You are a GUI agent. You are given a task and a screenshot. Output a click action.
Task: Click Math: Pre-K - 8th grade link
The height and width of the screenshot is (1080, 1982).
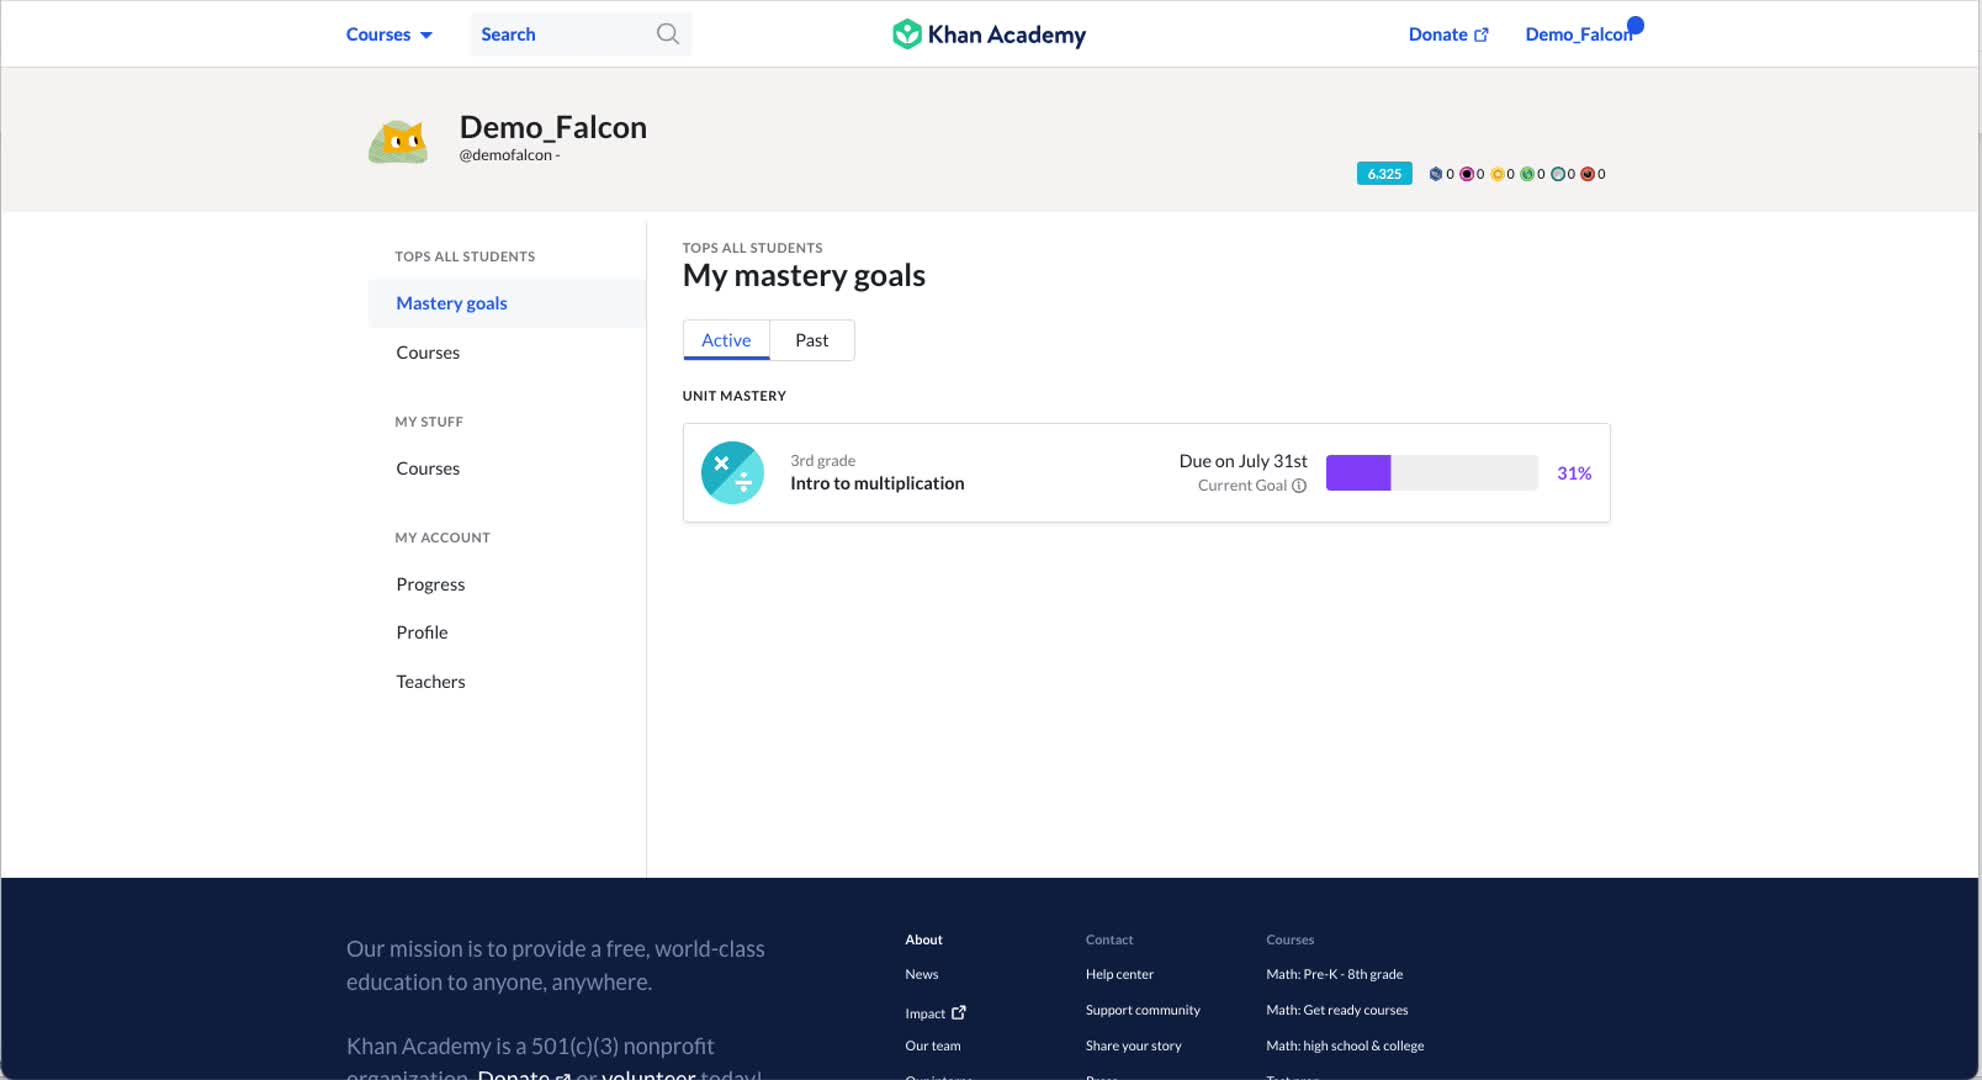coord(1334,974)
